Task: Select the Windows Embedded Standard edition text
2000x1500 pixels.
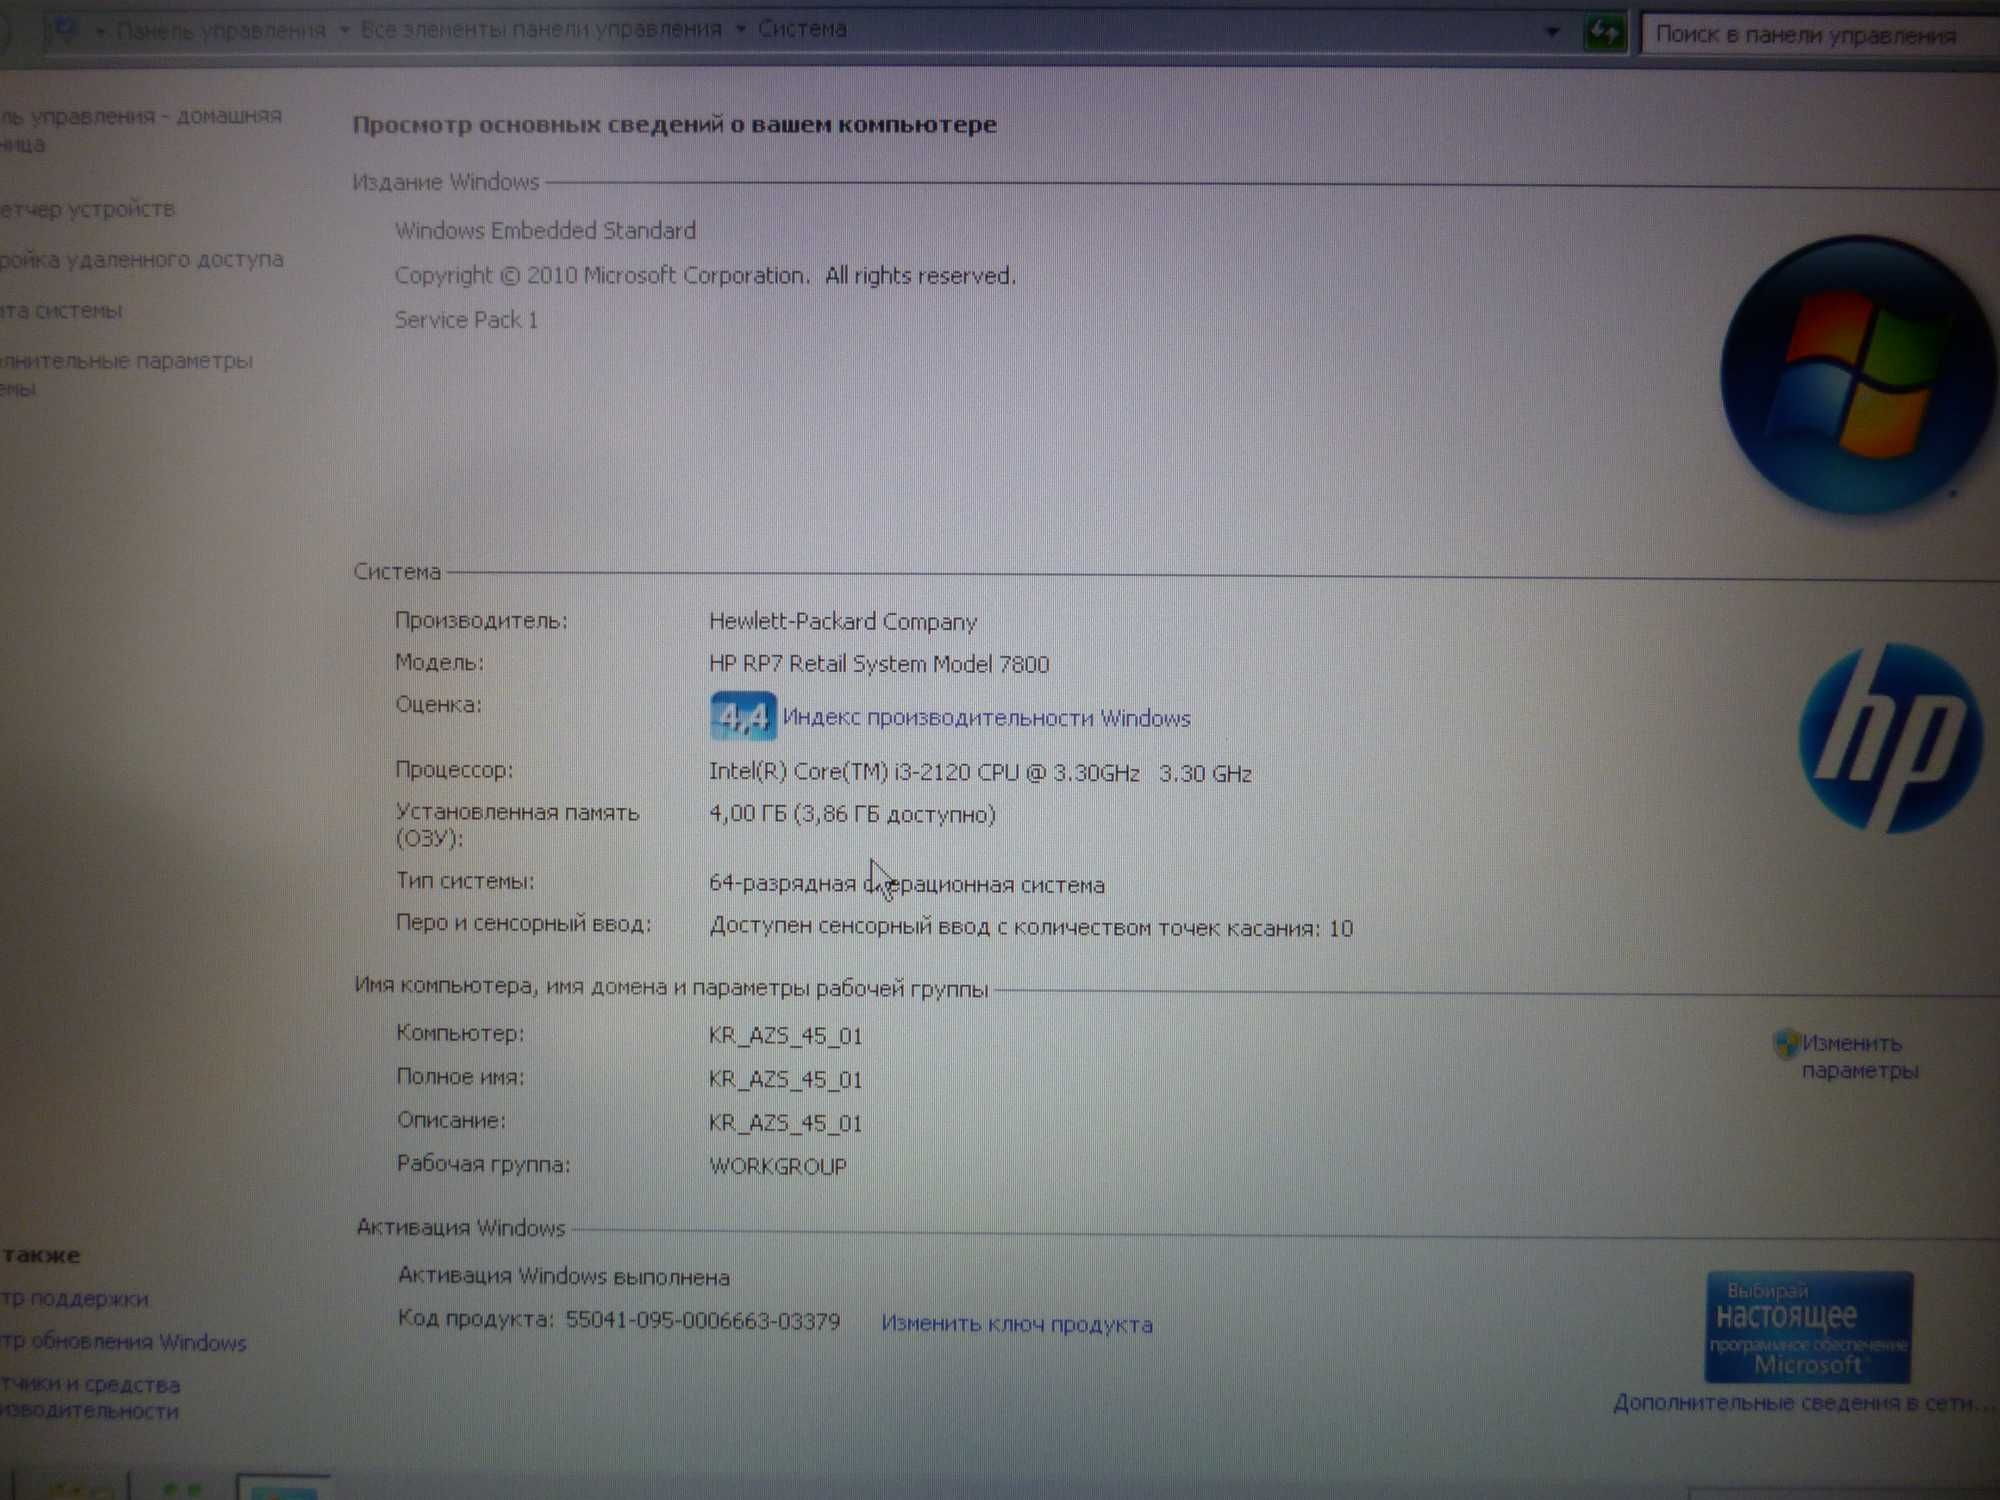Action: click(545, 231)
